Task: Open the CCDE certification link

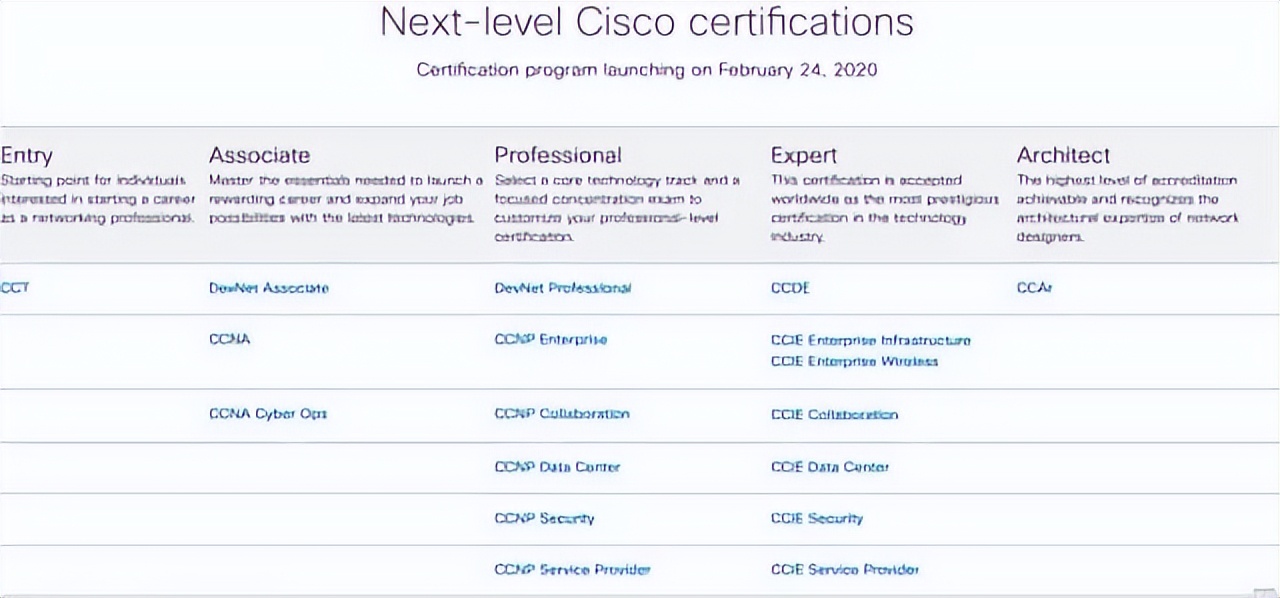Action: click(x=790, y=288)
